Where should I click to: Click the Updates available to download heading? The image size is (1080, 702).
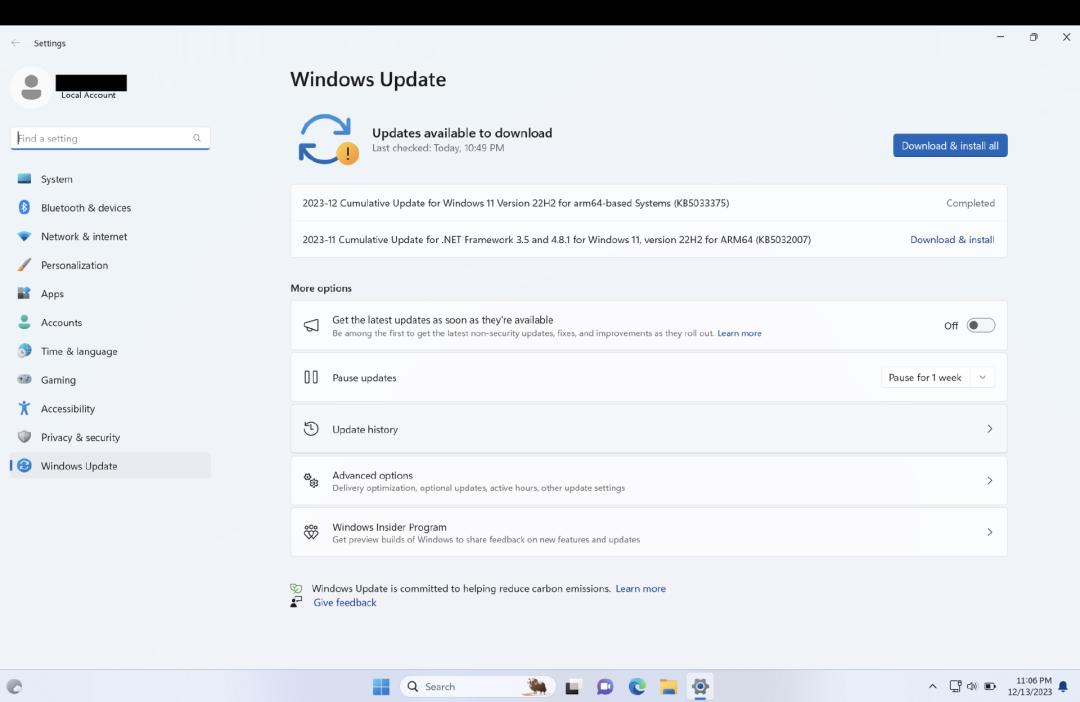coord(461,132)
